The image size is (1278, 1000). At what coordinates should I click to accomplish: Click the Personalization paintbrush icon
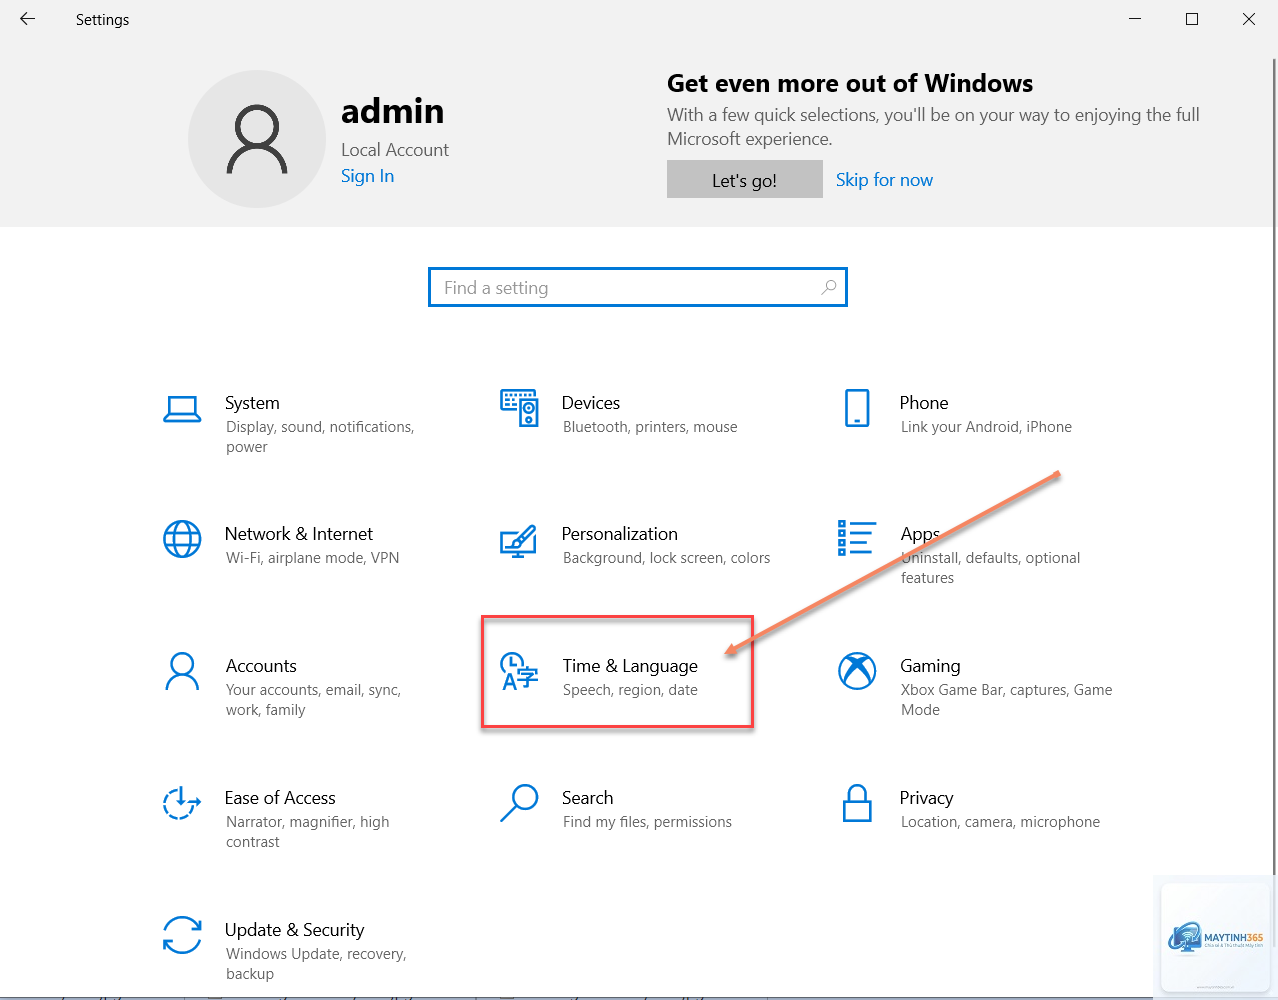tap(518, 541)
